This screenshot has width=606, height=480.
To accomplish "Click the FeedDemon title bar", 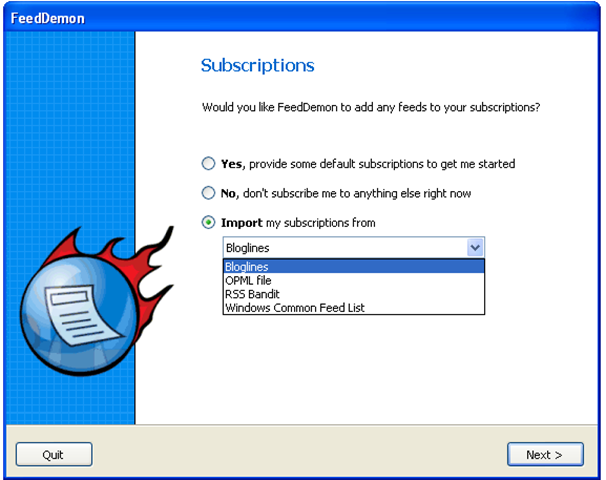I will tap(301, 18).
